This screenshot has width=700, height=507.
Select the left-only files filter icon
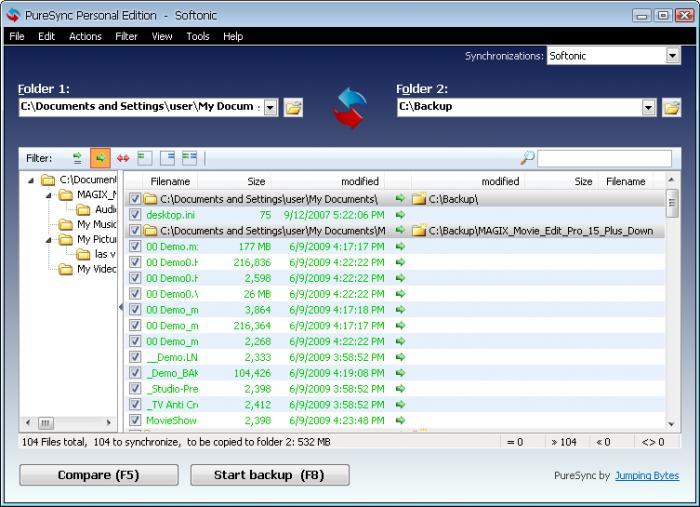click(x=145, y=158)
